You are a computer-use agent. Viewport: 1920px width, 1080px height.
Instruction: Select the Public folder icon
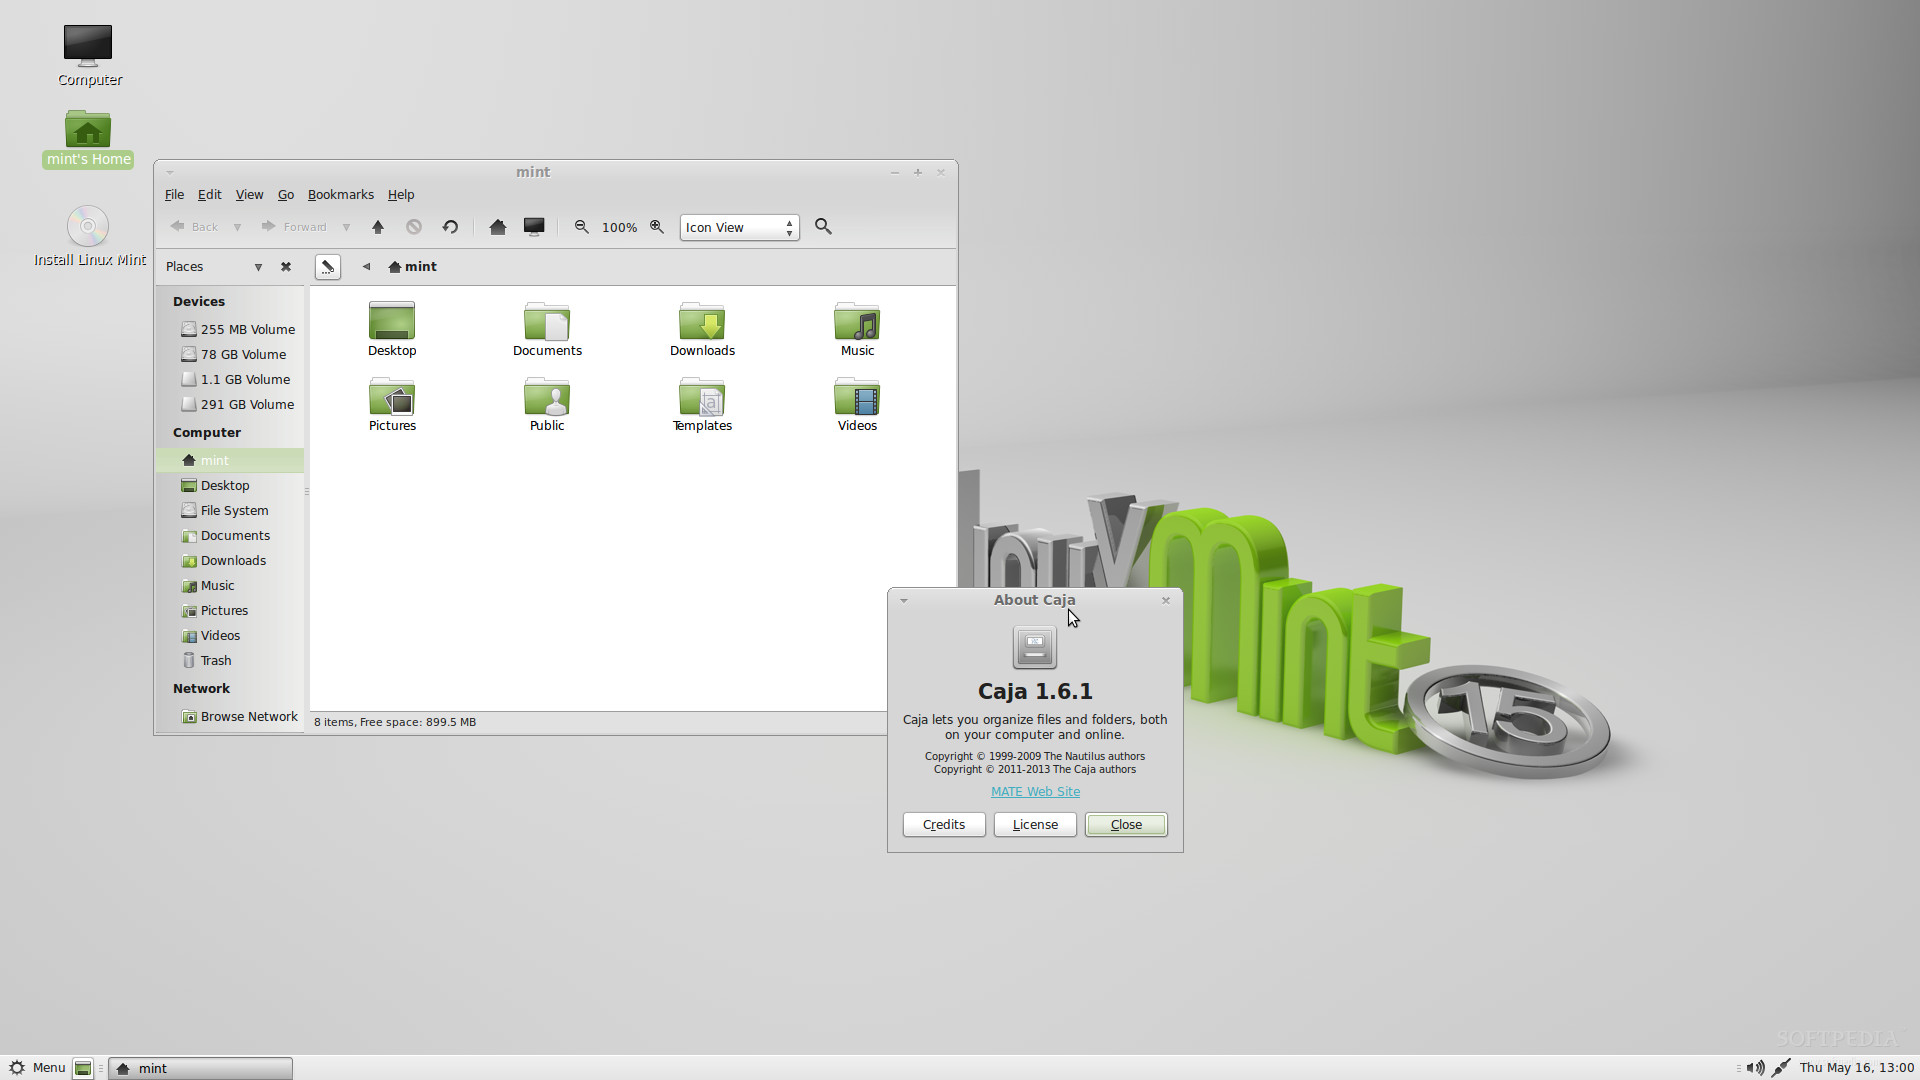coord(547,404)
